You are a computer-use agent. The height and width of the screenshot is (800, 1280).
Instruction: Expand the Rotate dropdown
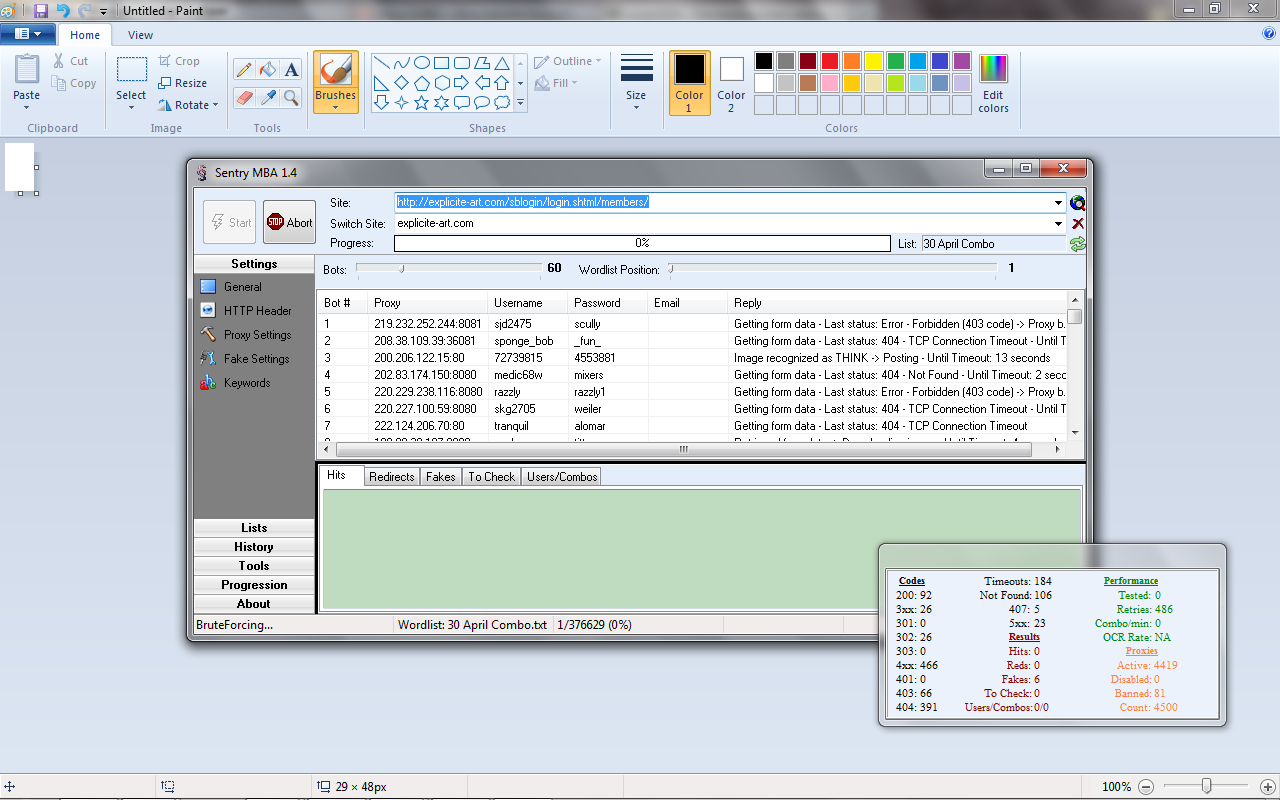[215, 105]
